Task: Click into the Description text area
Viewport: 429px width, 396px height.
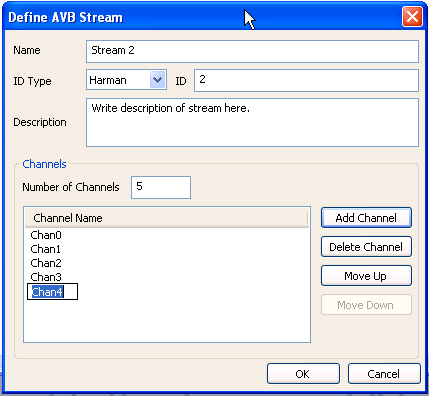Action: (x=252, y=122)
